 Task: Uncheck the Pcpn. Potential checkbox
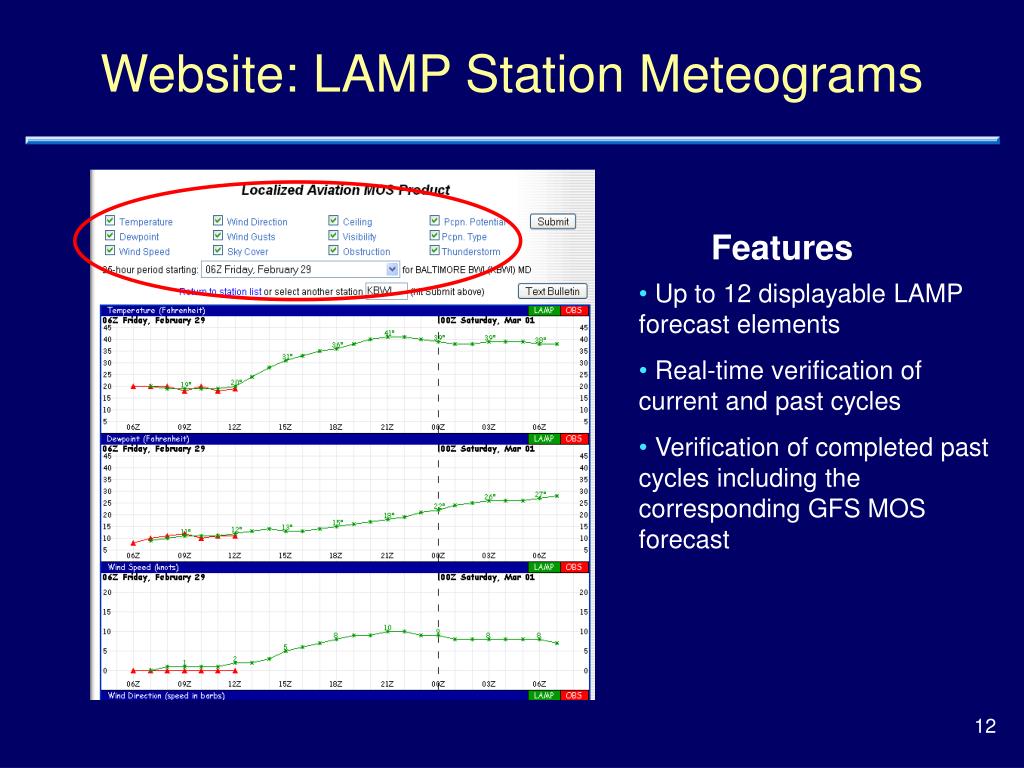(x=434, y=221)
